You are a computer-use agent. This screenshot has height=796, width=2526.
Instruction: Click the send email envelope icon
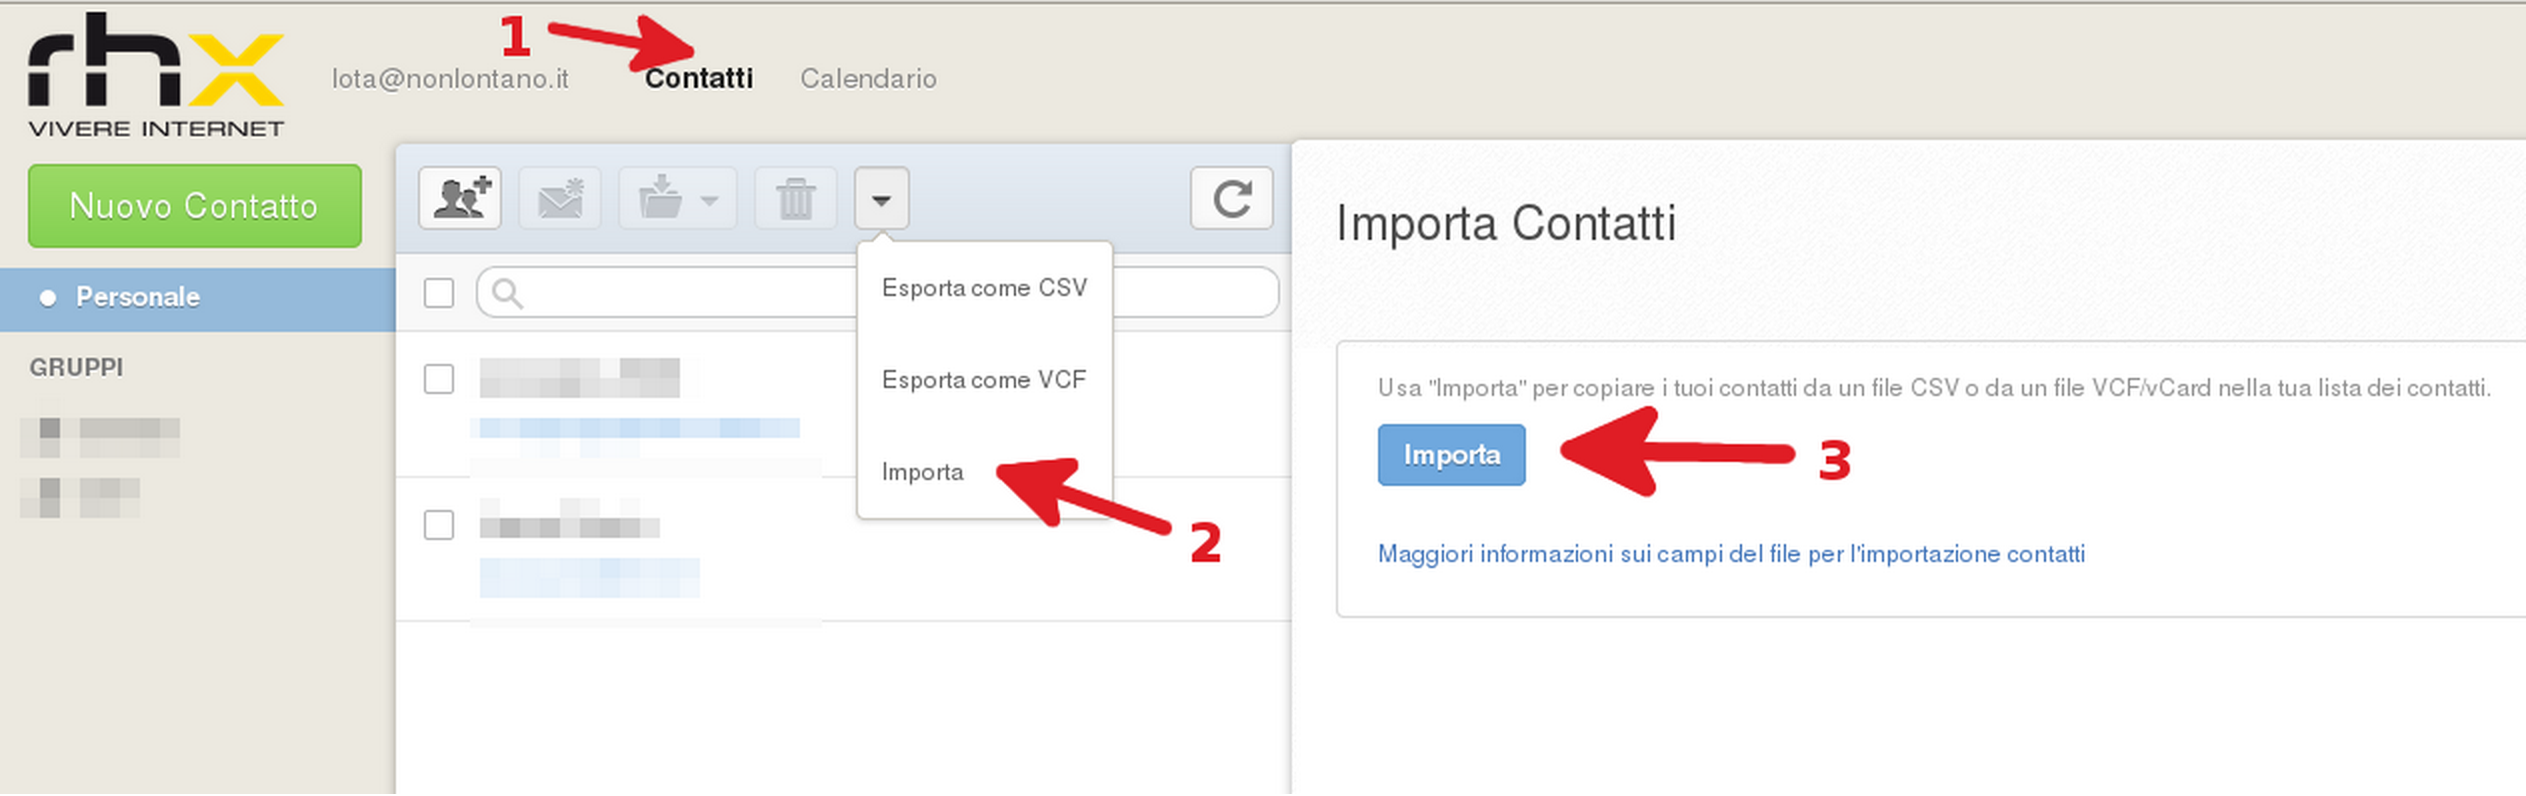tap(560, 198)
